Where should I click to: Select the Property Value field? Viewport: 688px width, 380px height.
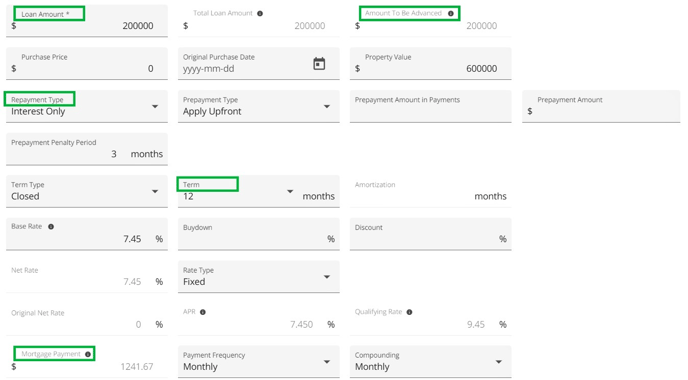[430, 64]
